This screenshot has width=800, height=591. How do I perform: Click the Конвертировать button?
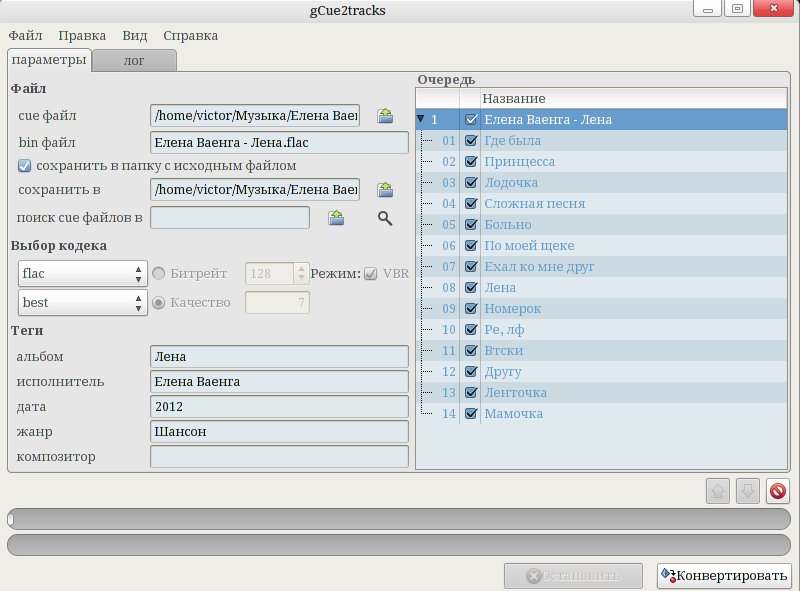pos(724,576)
